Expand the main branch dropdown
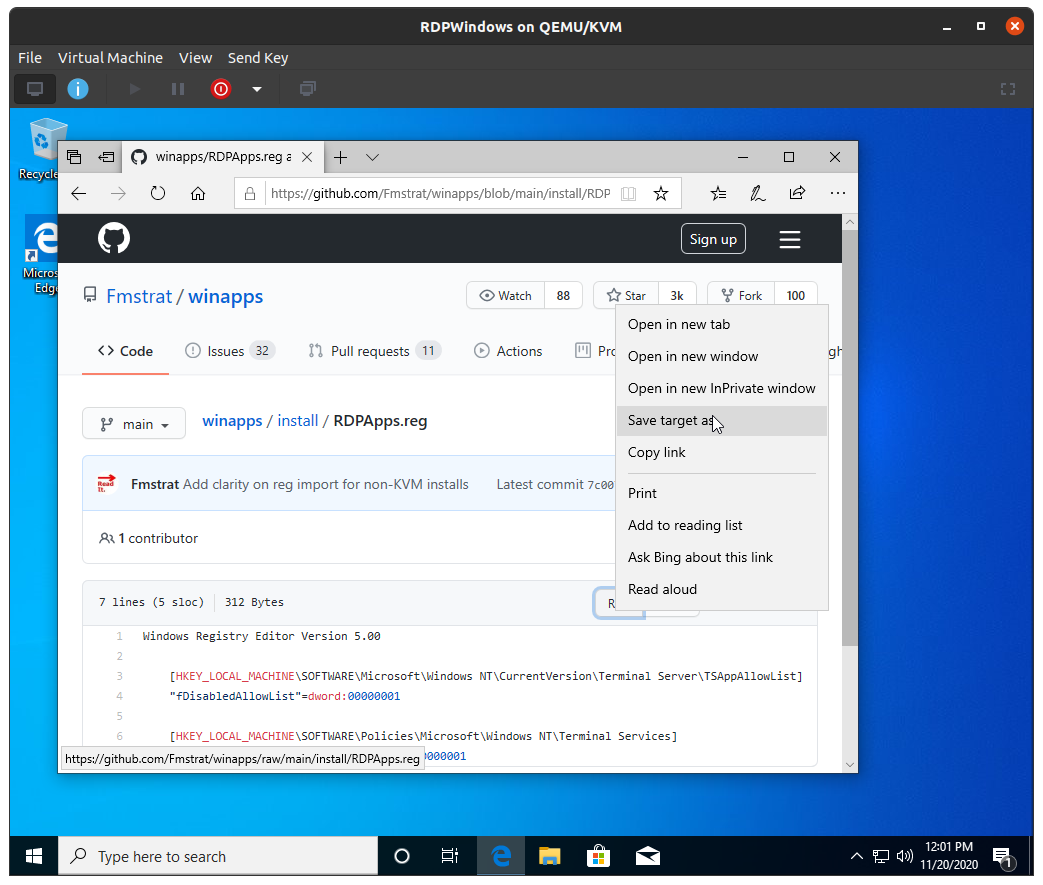Viewport: 1043px width, 885px height. (134, 424)
